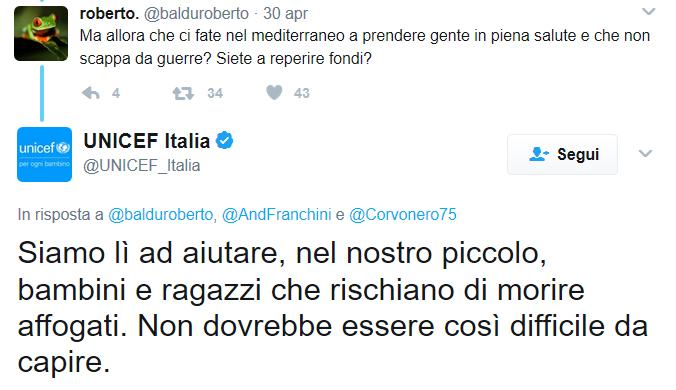Open the @AndFranchini mention link

pos(276,215)
